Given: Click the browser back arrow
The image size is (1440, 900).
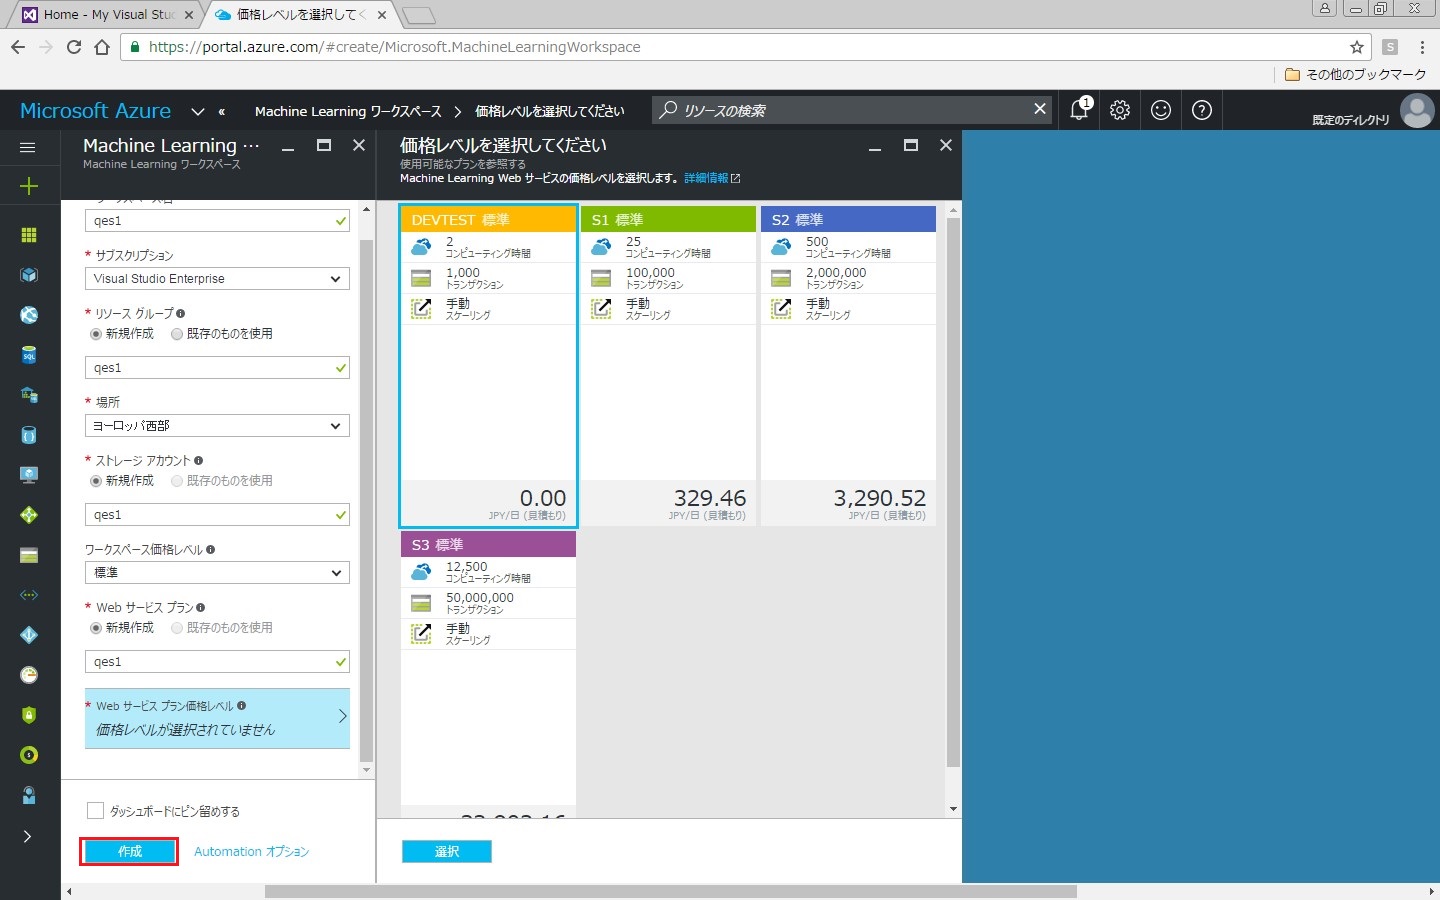Looking at the screenshot, I should tap(18, 47).
